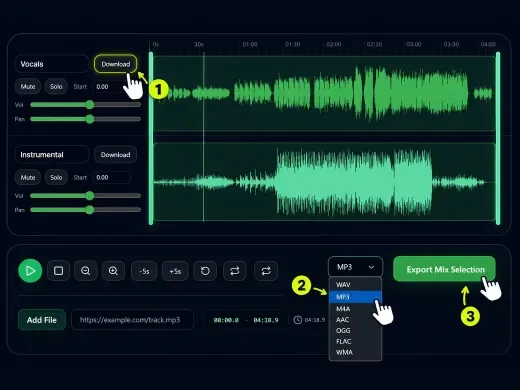Click the 03:00 mark on the timeline ruler
This screenshot has height=390, width=520.
pyautogui.click(x=414, y=44)
